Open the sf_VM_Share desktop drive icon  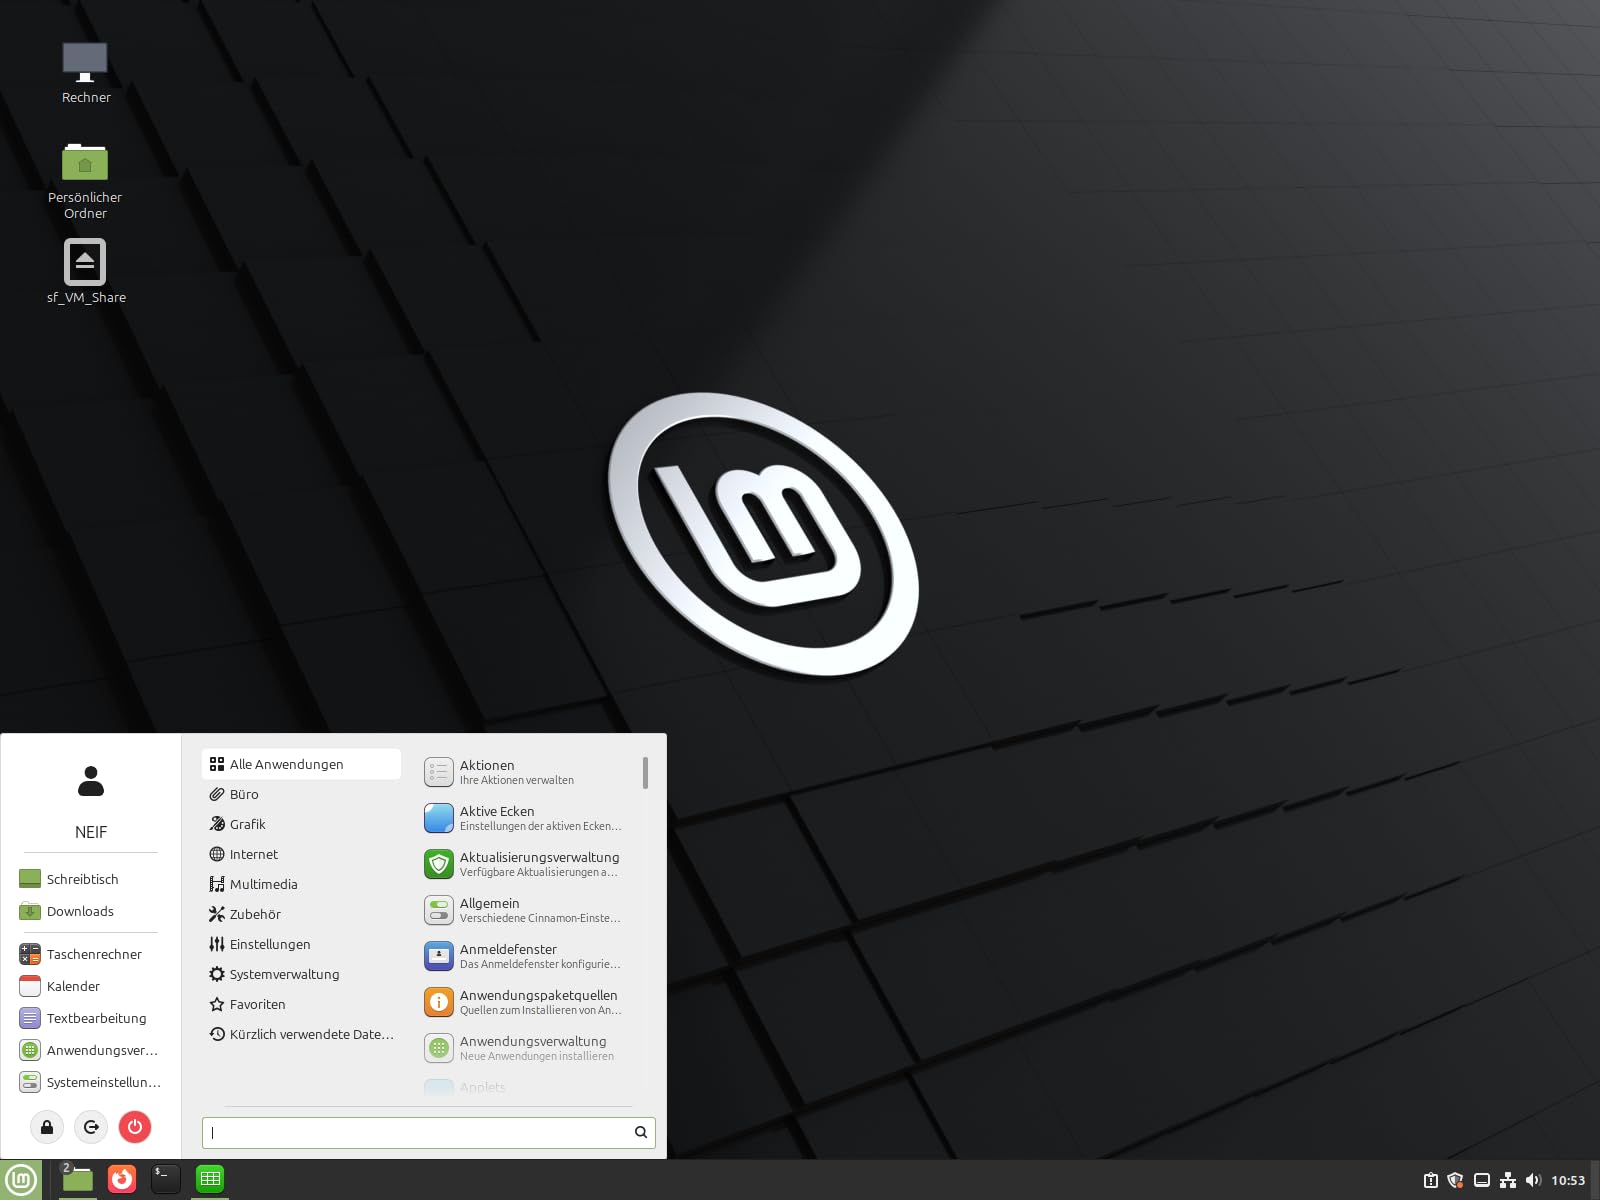click(85, 271)
